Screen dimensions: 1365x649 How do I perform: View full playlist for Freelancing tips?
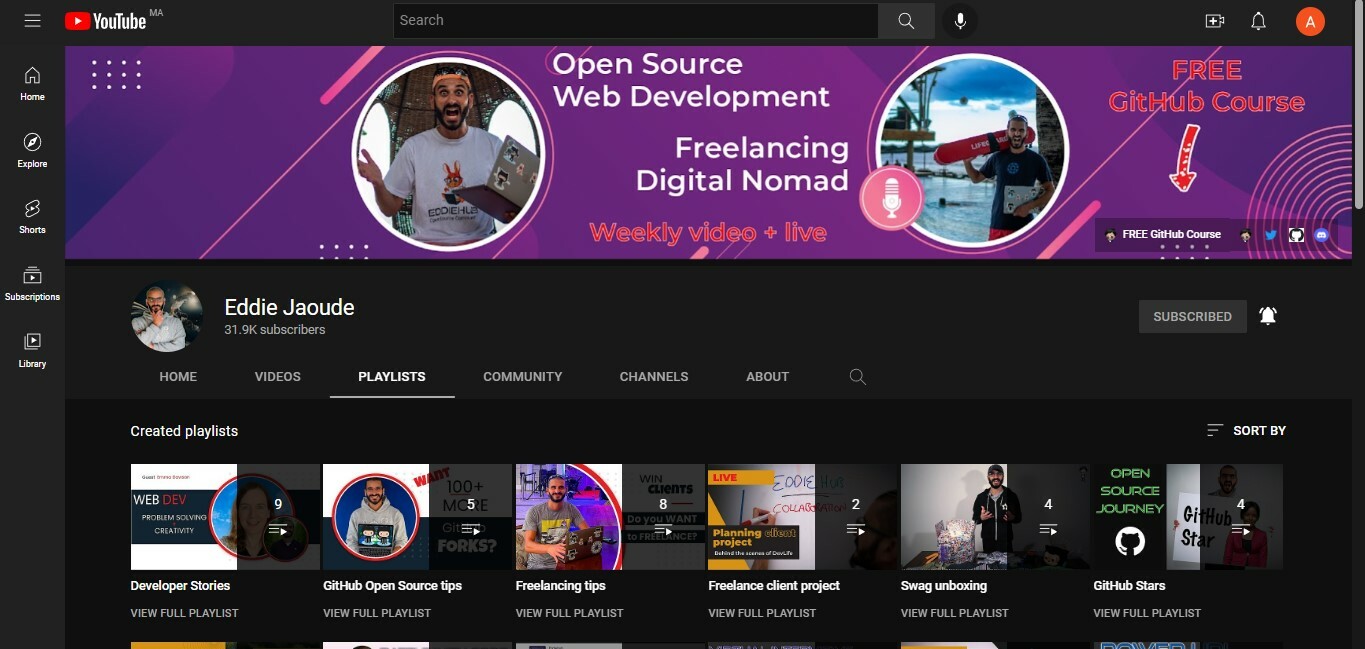(570, 613)
